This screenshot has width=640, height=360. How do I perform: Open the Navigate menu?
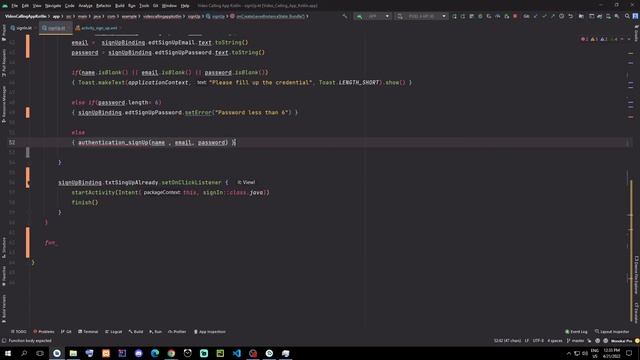click(53, 6)
